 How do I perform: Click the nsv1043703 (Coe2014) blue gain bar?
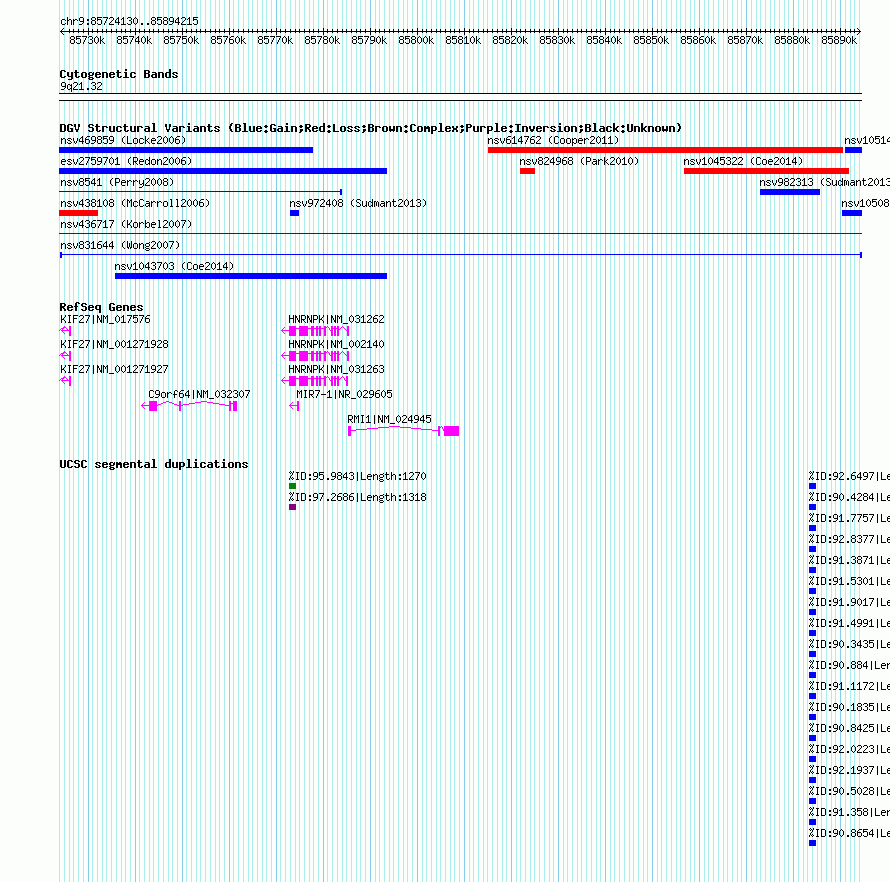pyautogui.click(x=251, y=276)
